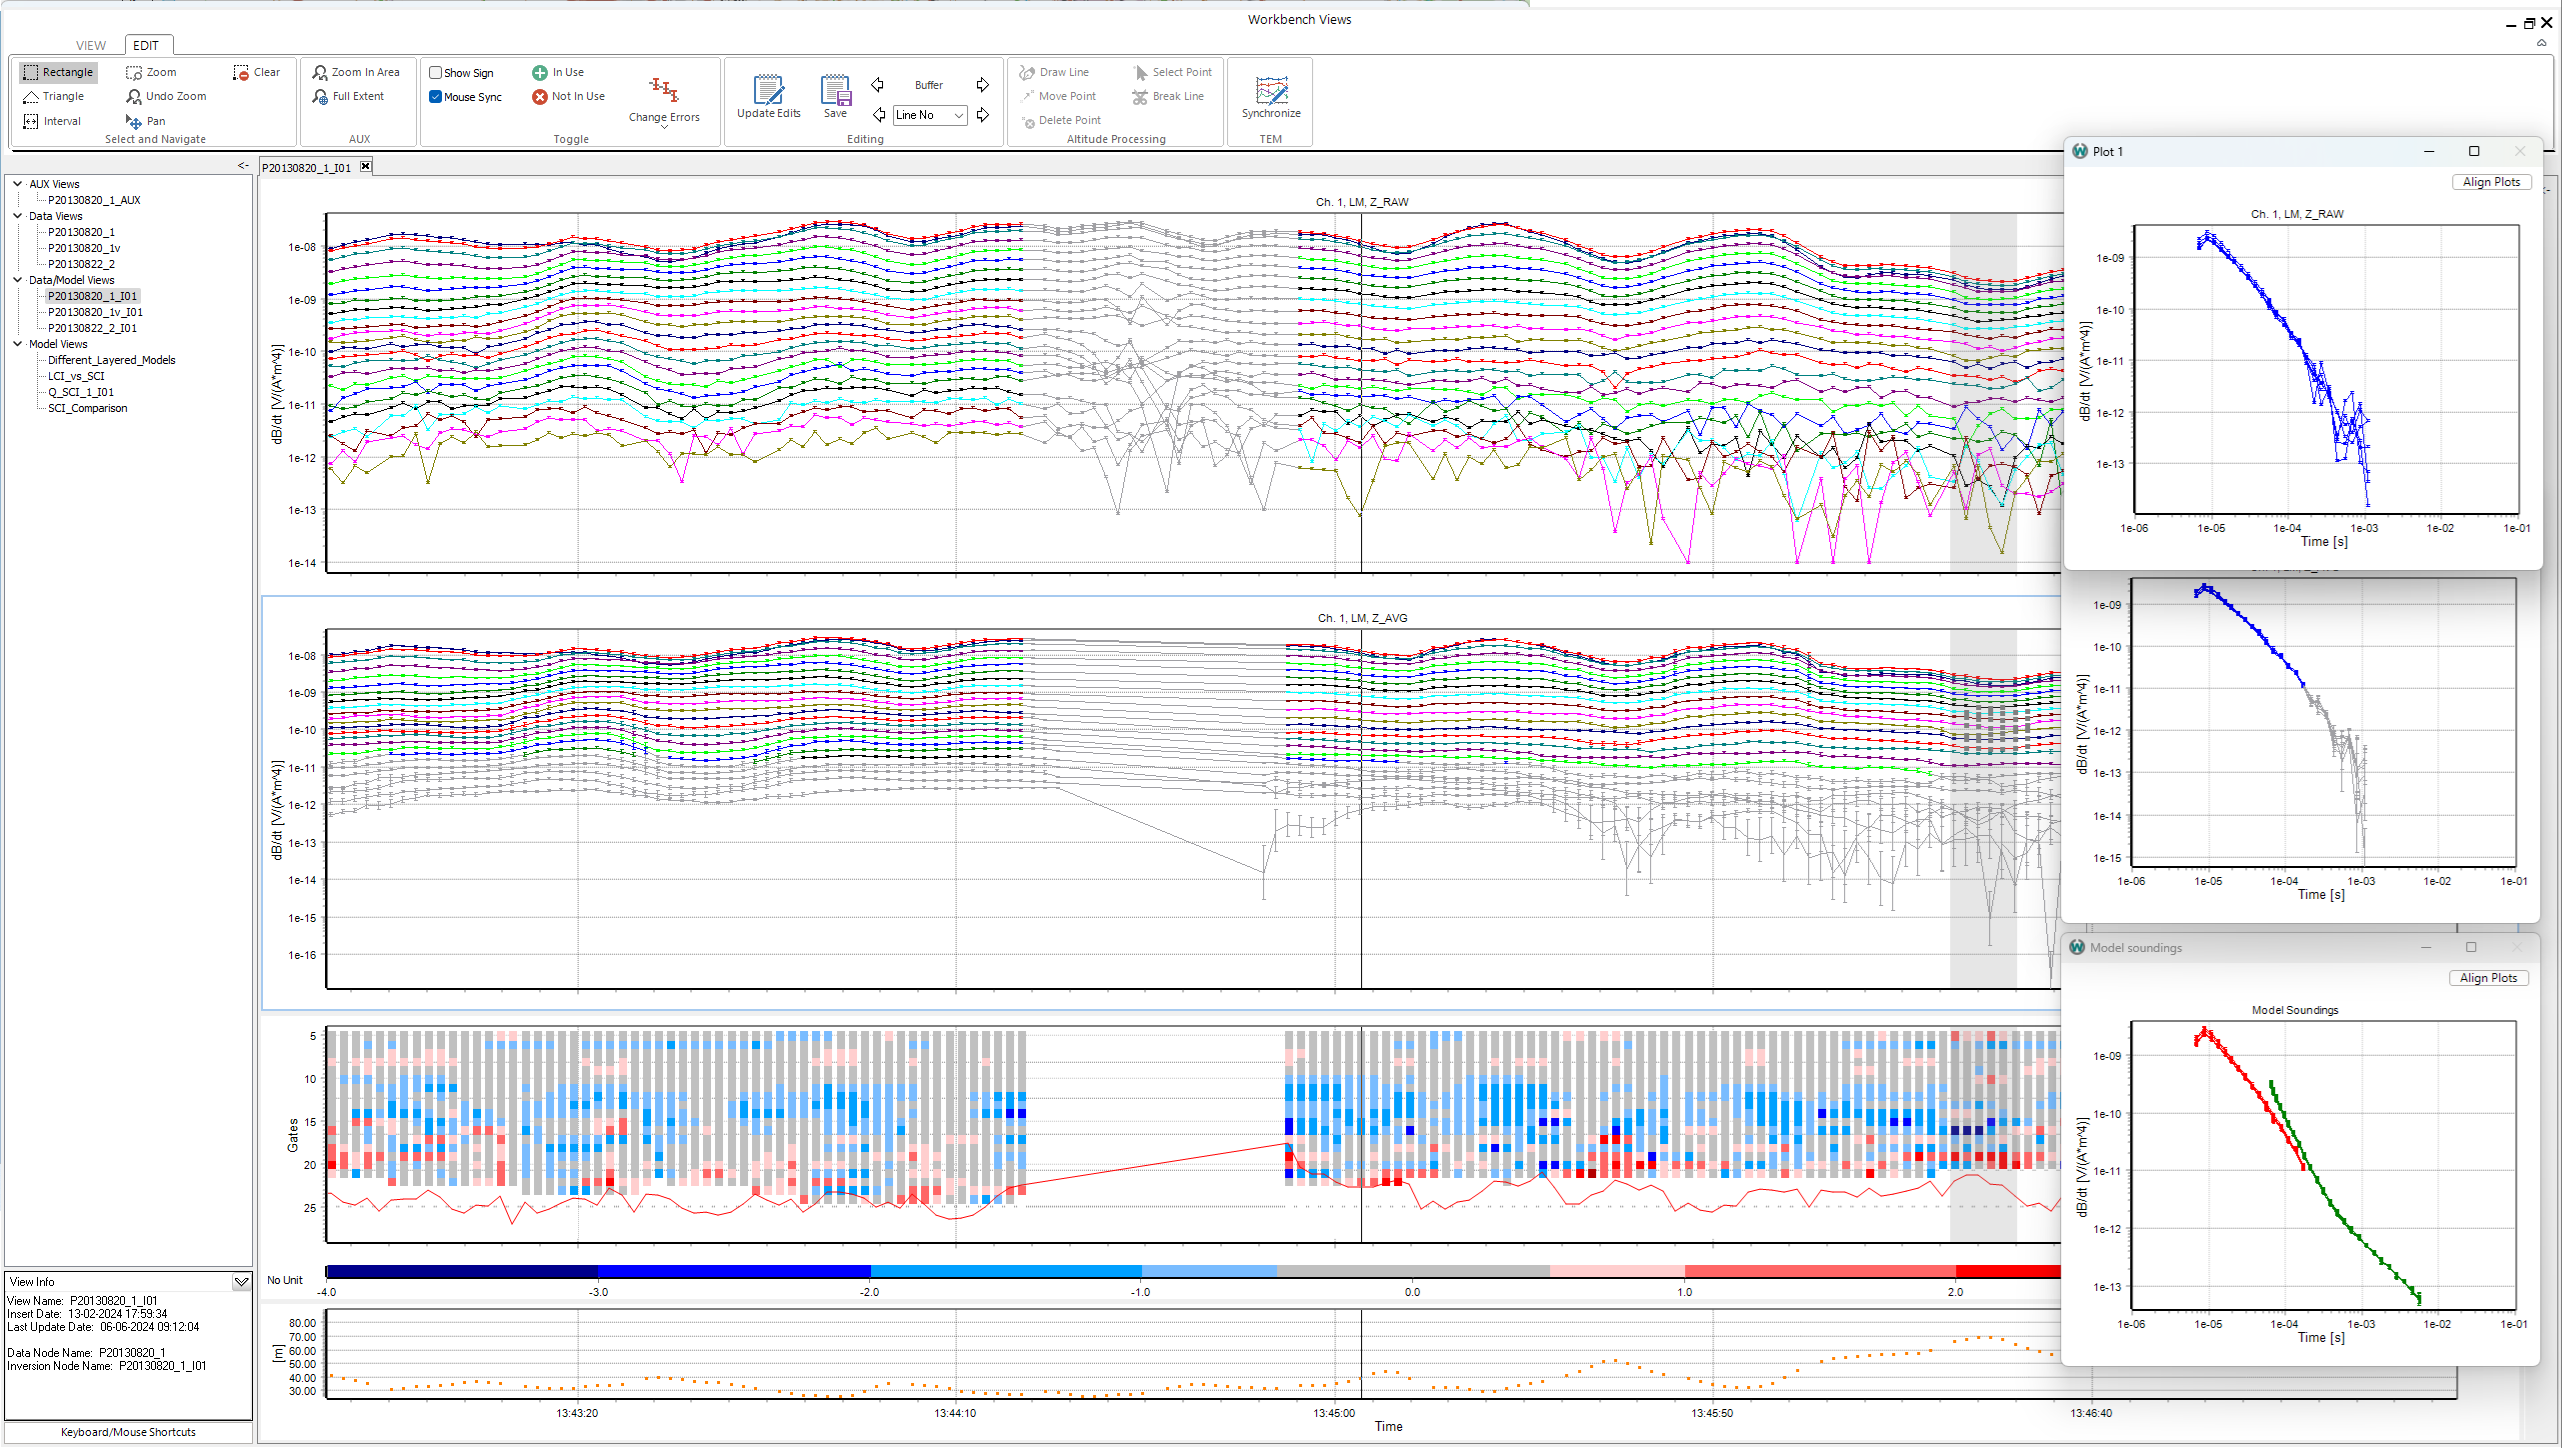Screen dimensions: 2562x1448
Task: Click the Update Edits icon
Action: (x=768, y=90)
